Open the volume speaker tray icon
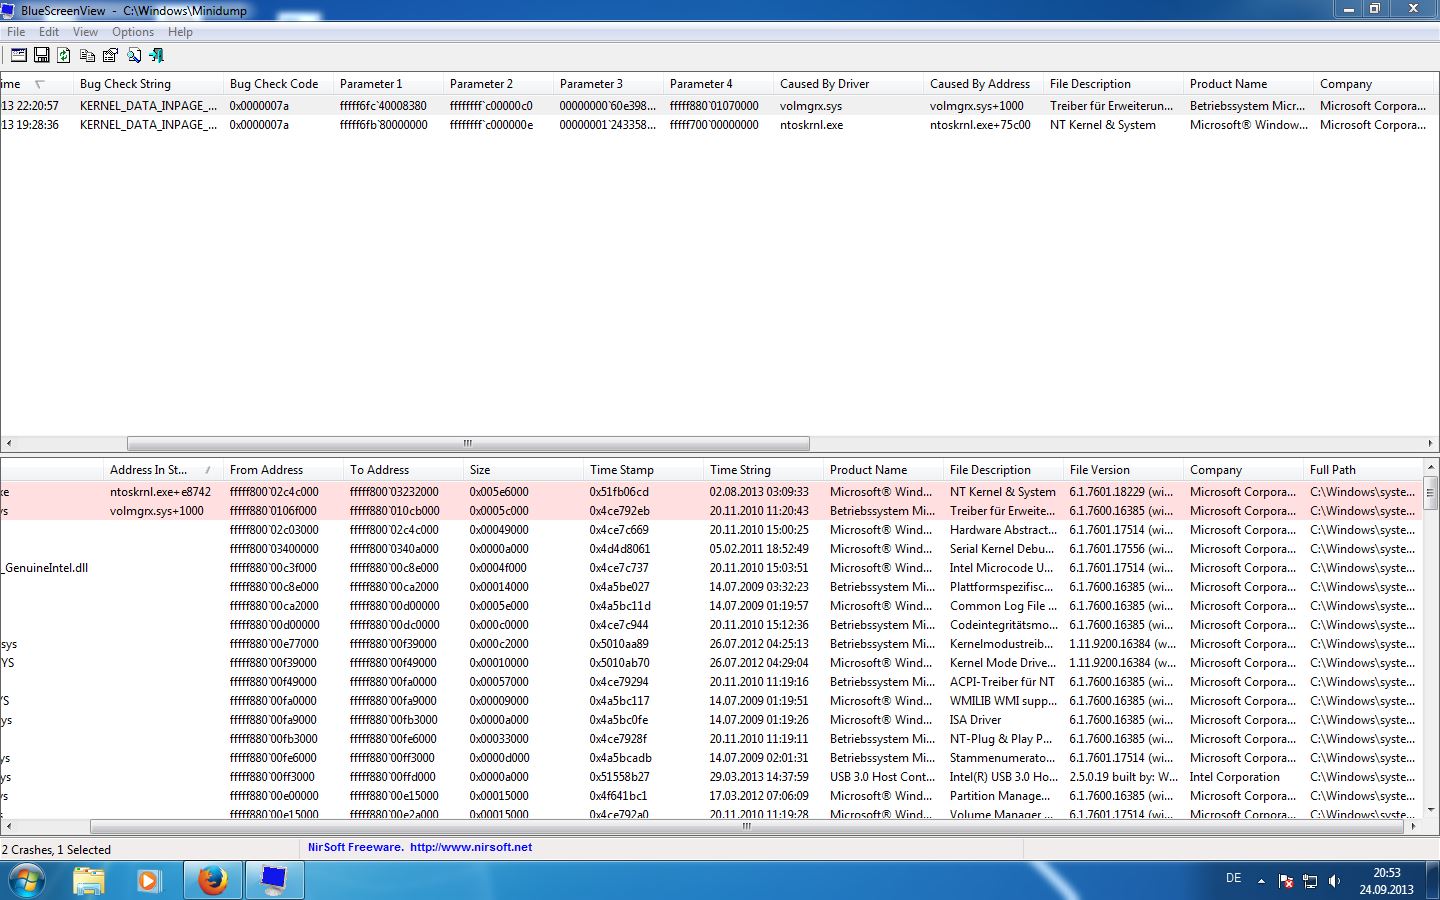This screenshot has height=900, width=1440. coord(1334,881)
